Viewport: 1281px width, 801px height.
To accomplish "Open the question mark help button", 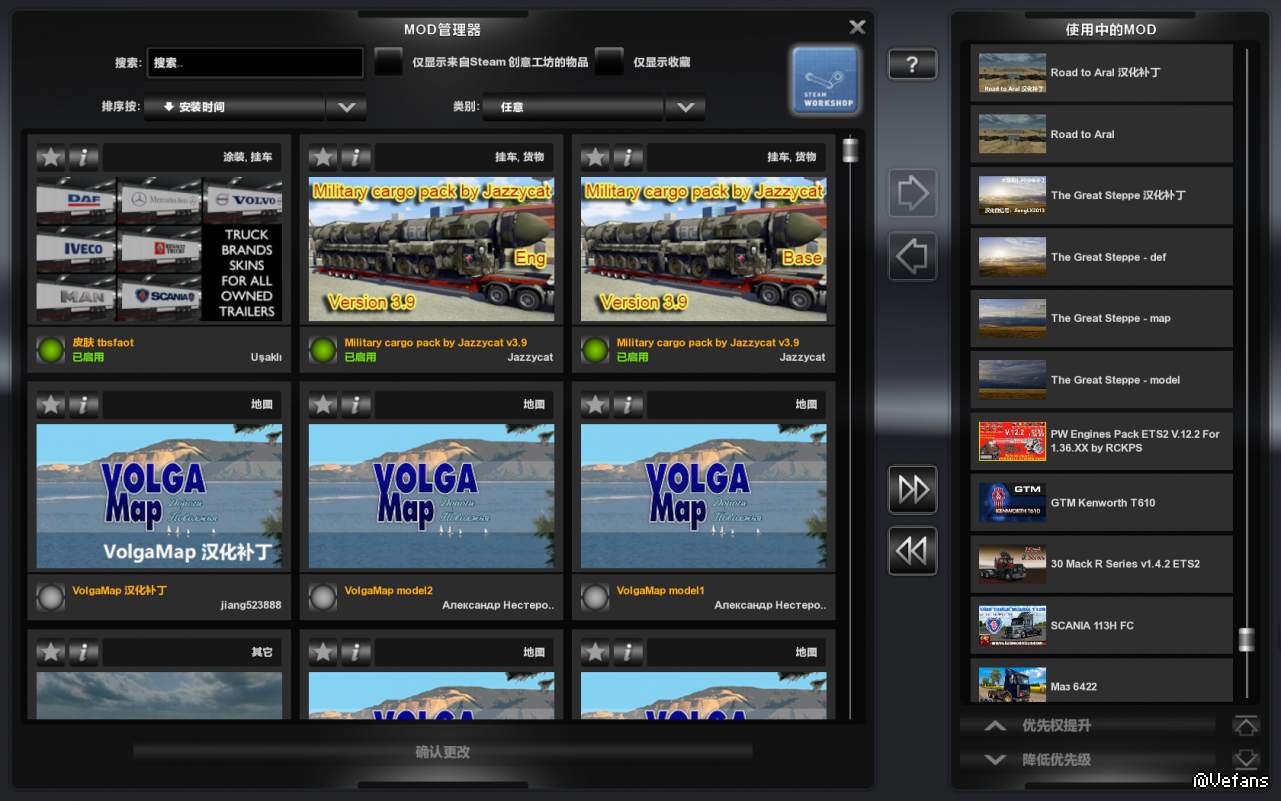I will point(912,65).
